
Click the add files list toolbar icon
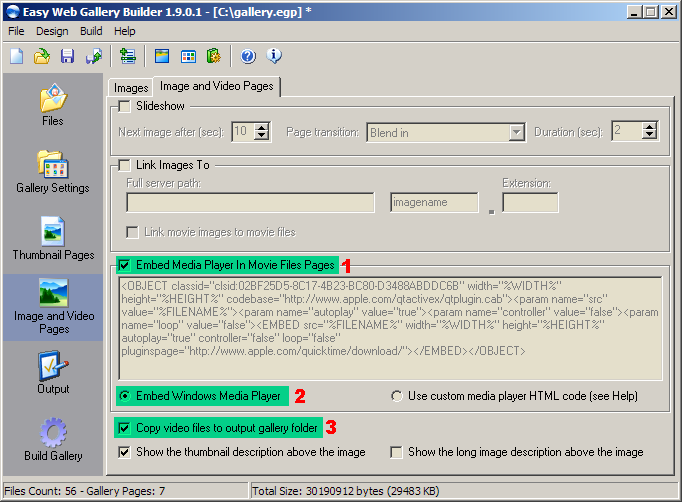click(x=127, y=56)
